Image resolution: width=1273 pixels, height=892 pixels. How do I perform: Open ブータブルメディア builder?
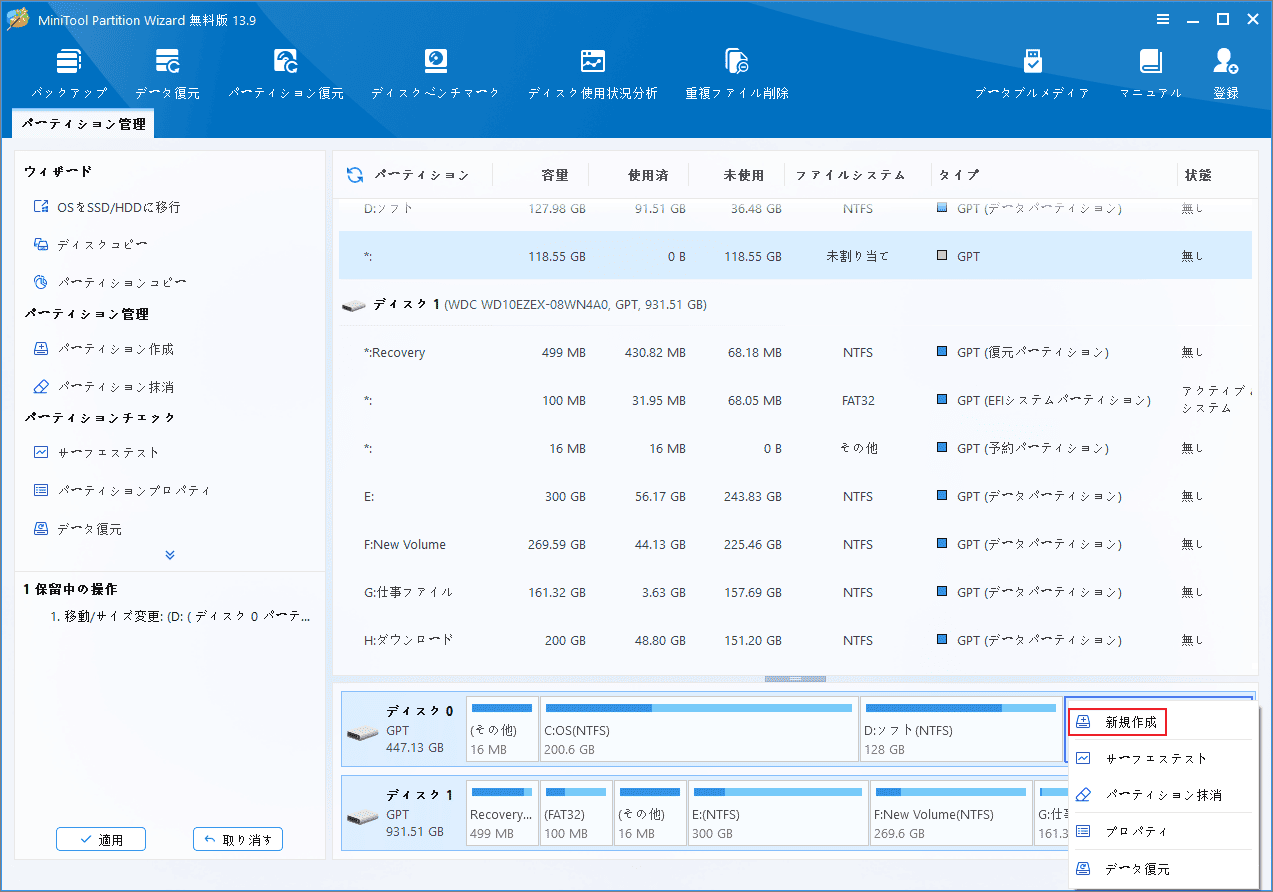point(1032,73)
